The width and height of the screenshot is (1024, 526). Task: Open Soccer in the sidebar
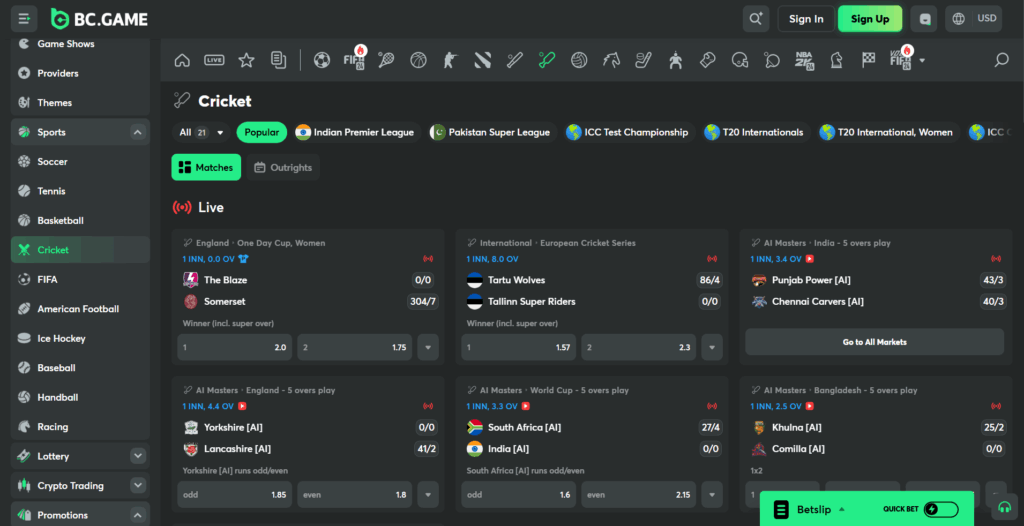[x=80, y=161]
